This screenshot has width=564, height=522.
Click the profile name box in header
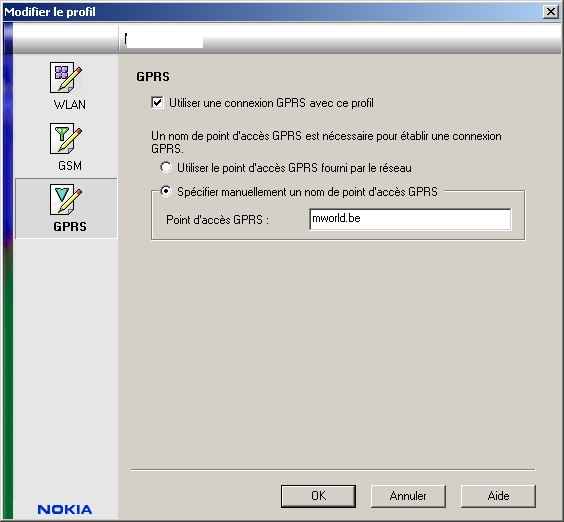point(164,40)
